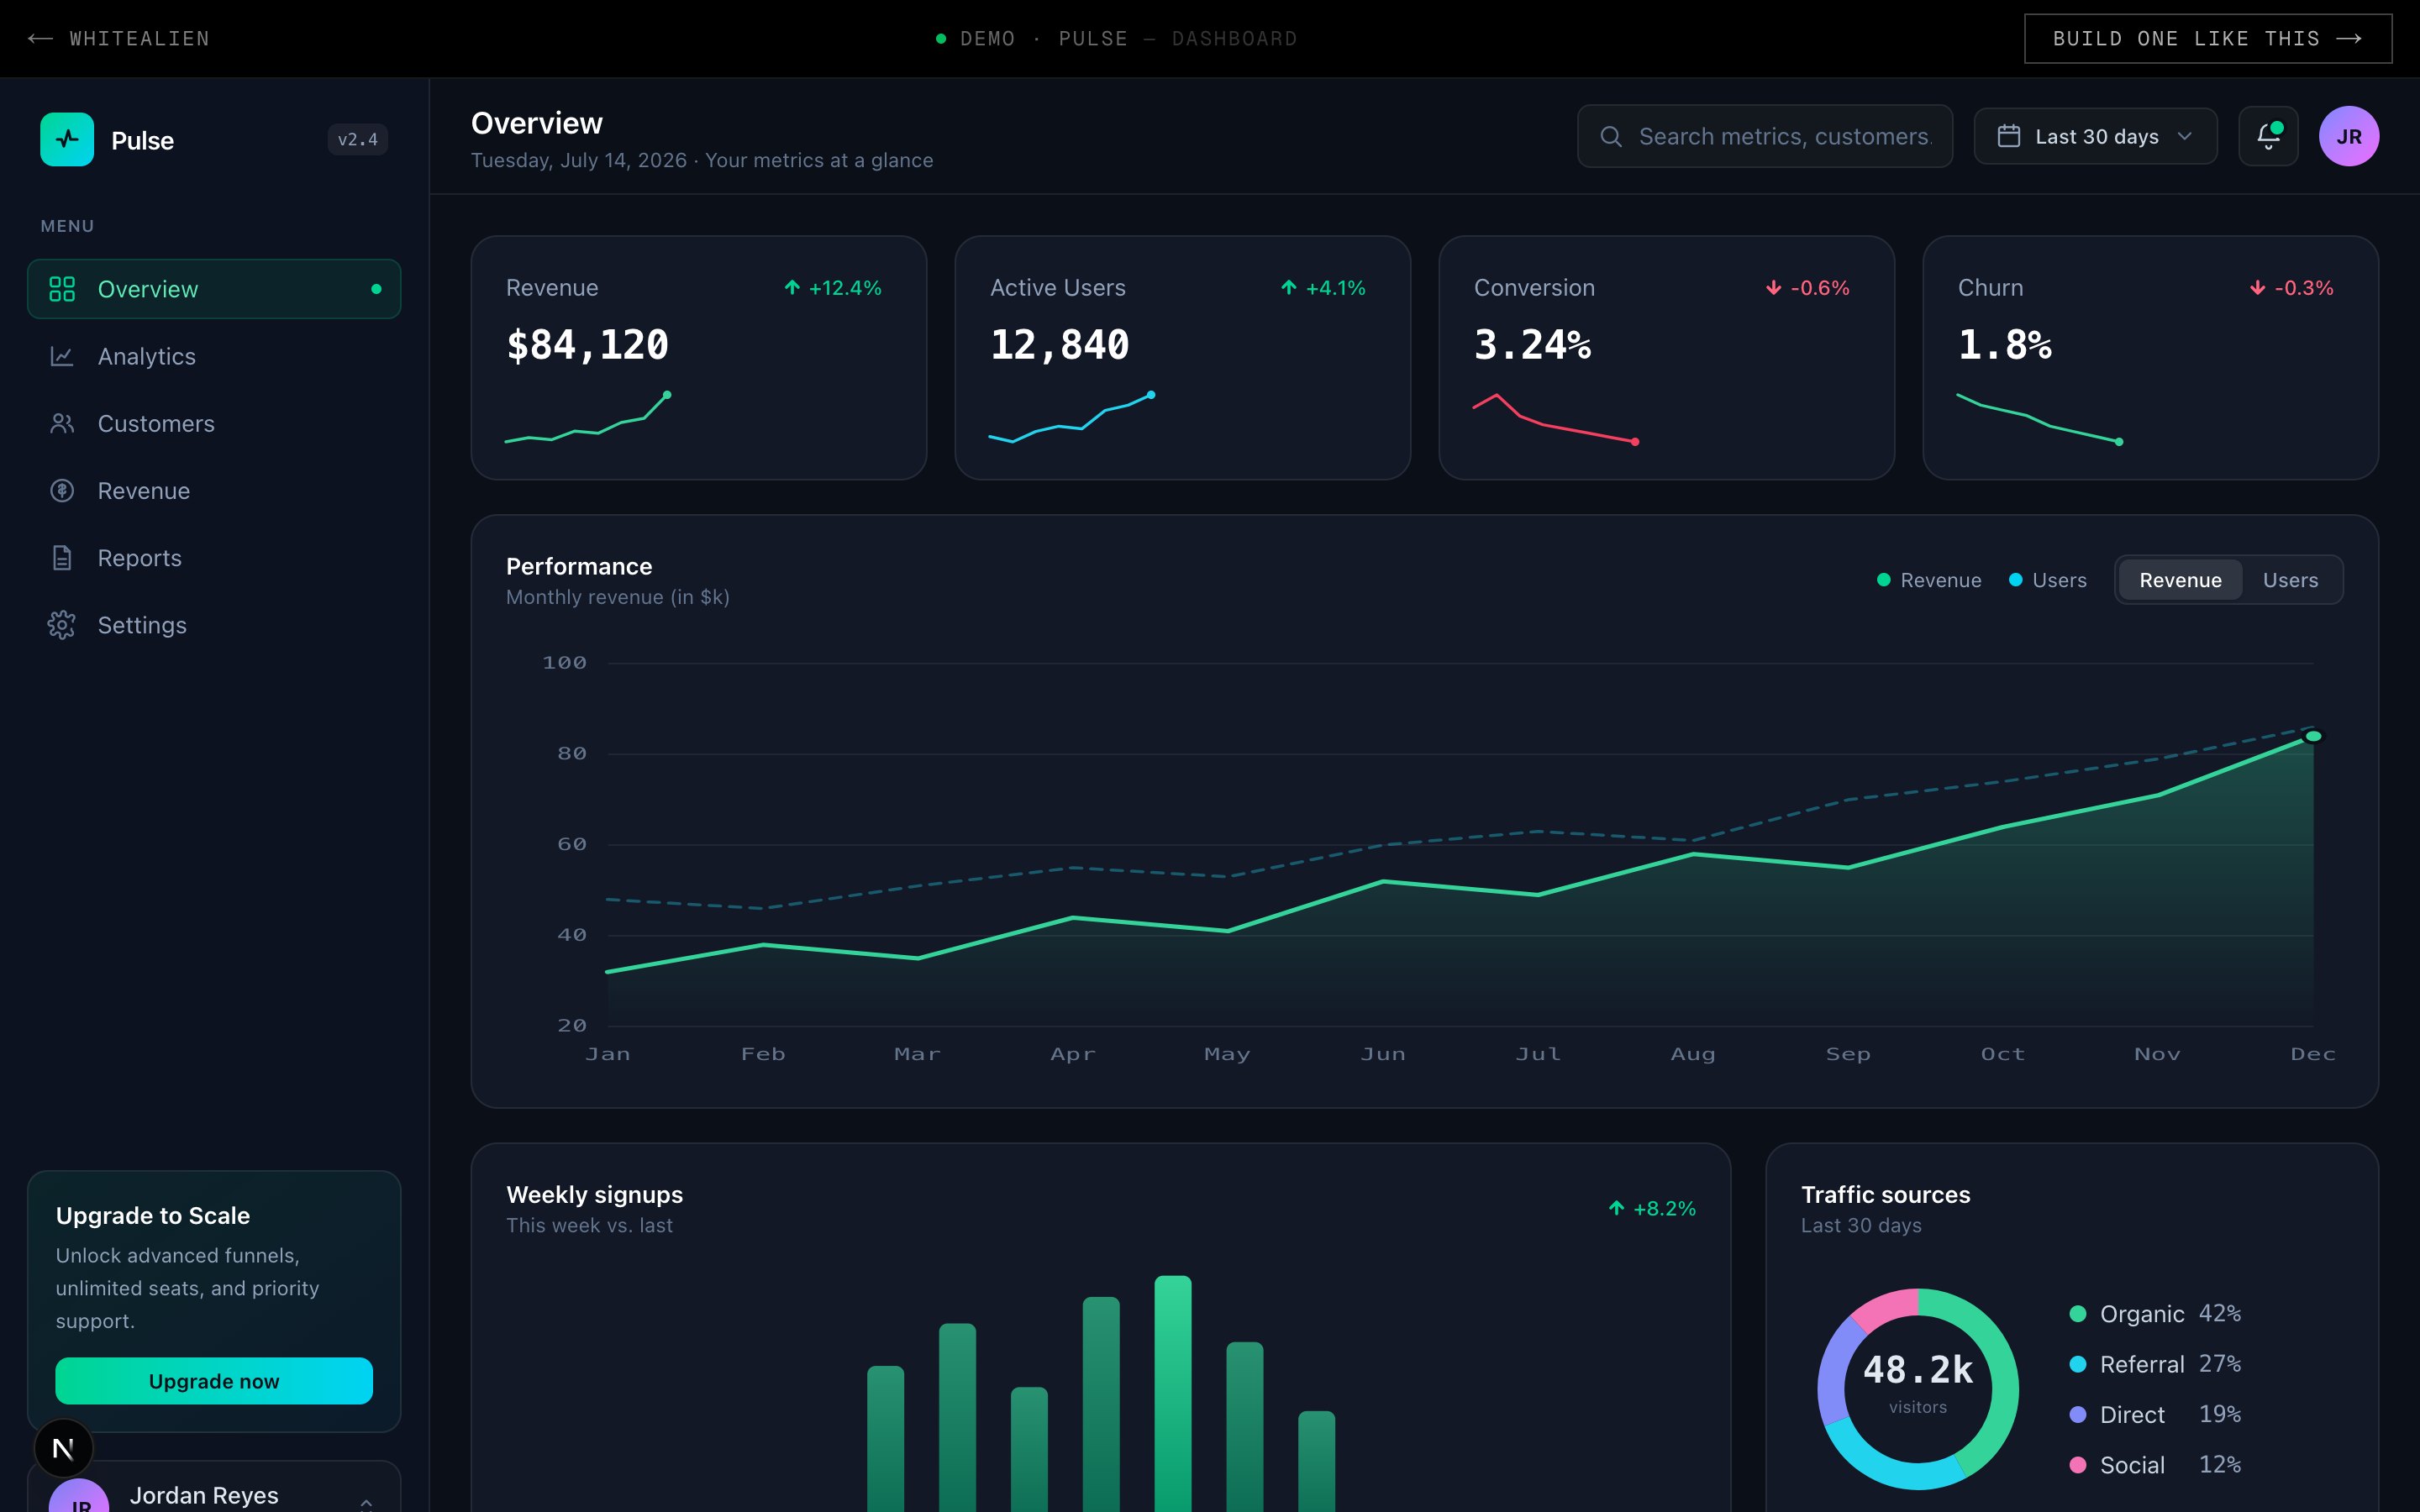
Task: Click the Settings gear icon
Action: point(62,625)
